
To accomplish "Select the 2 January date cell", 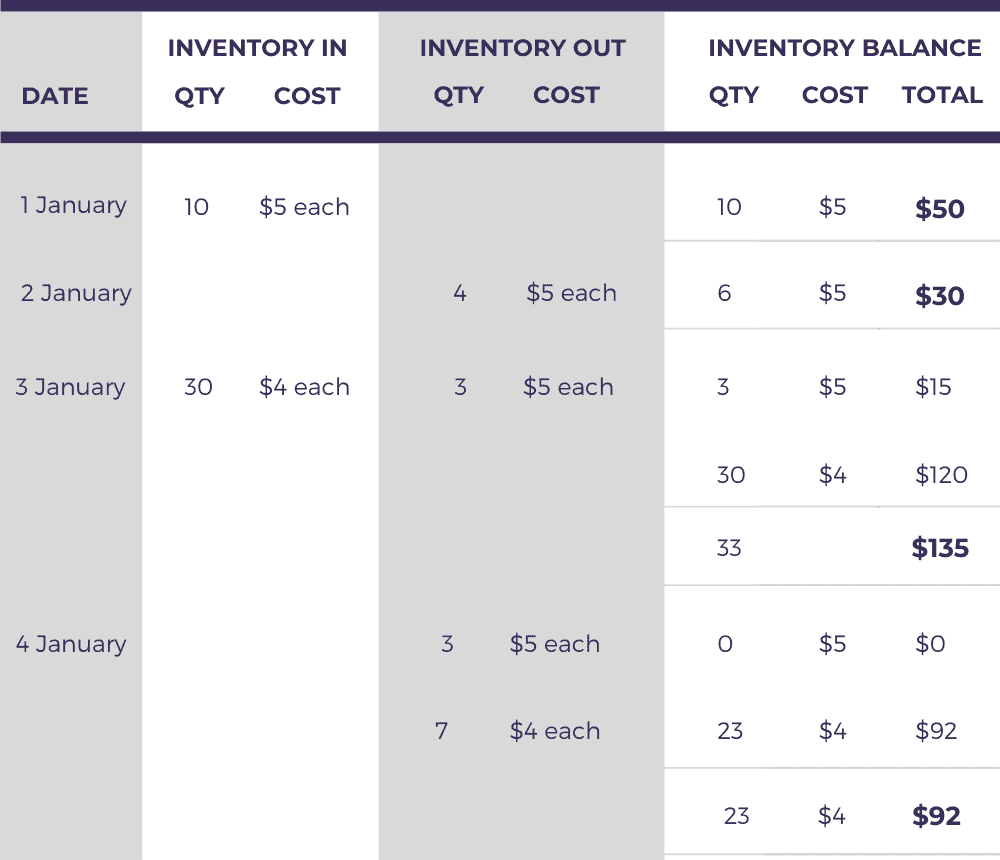I will tap(76, 293).
